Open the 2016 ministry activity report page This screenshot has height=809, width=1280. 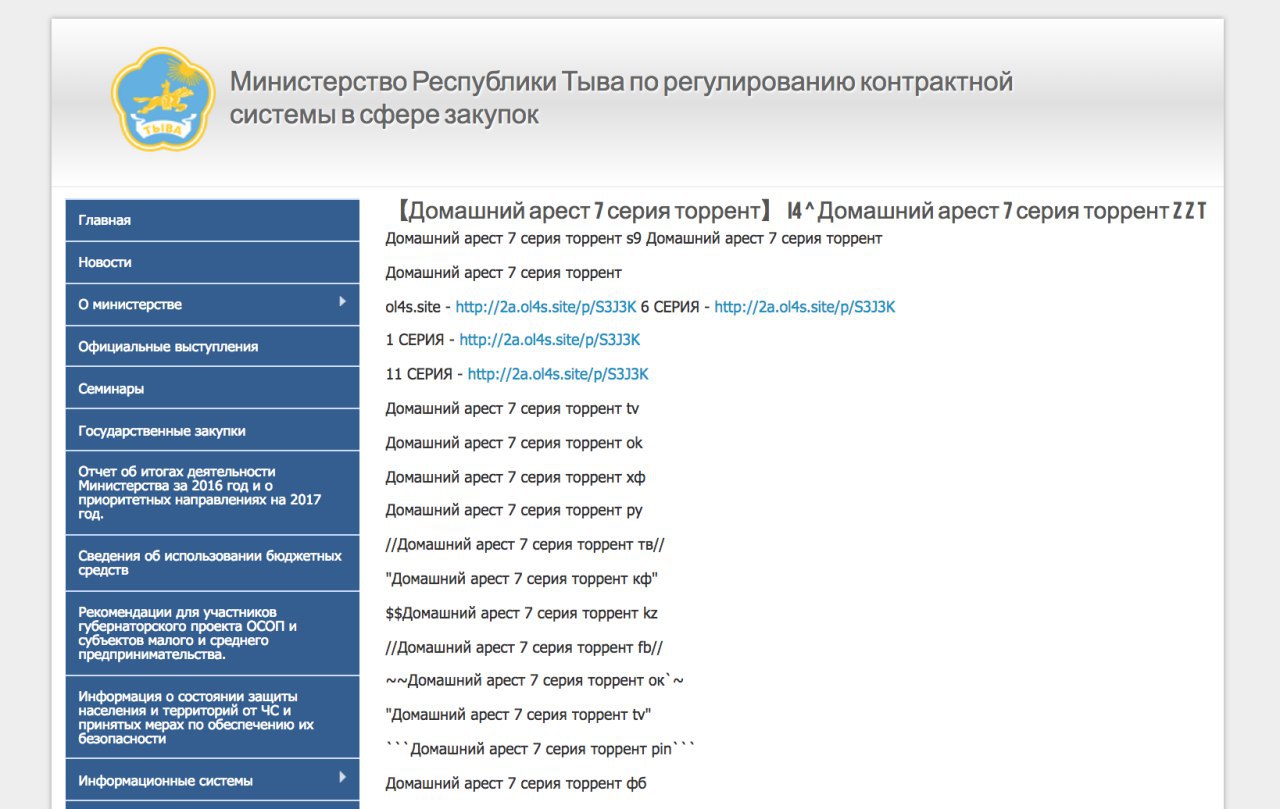pyautogui.click(x=212, y=492)
